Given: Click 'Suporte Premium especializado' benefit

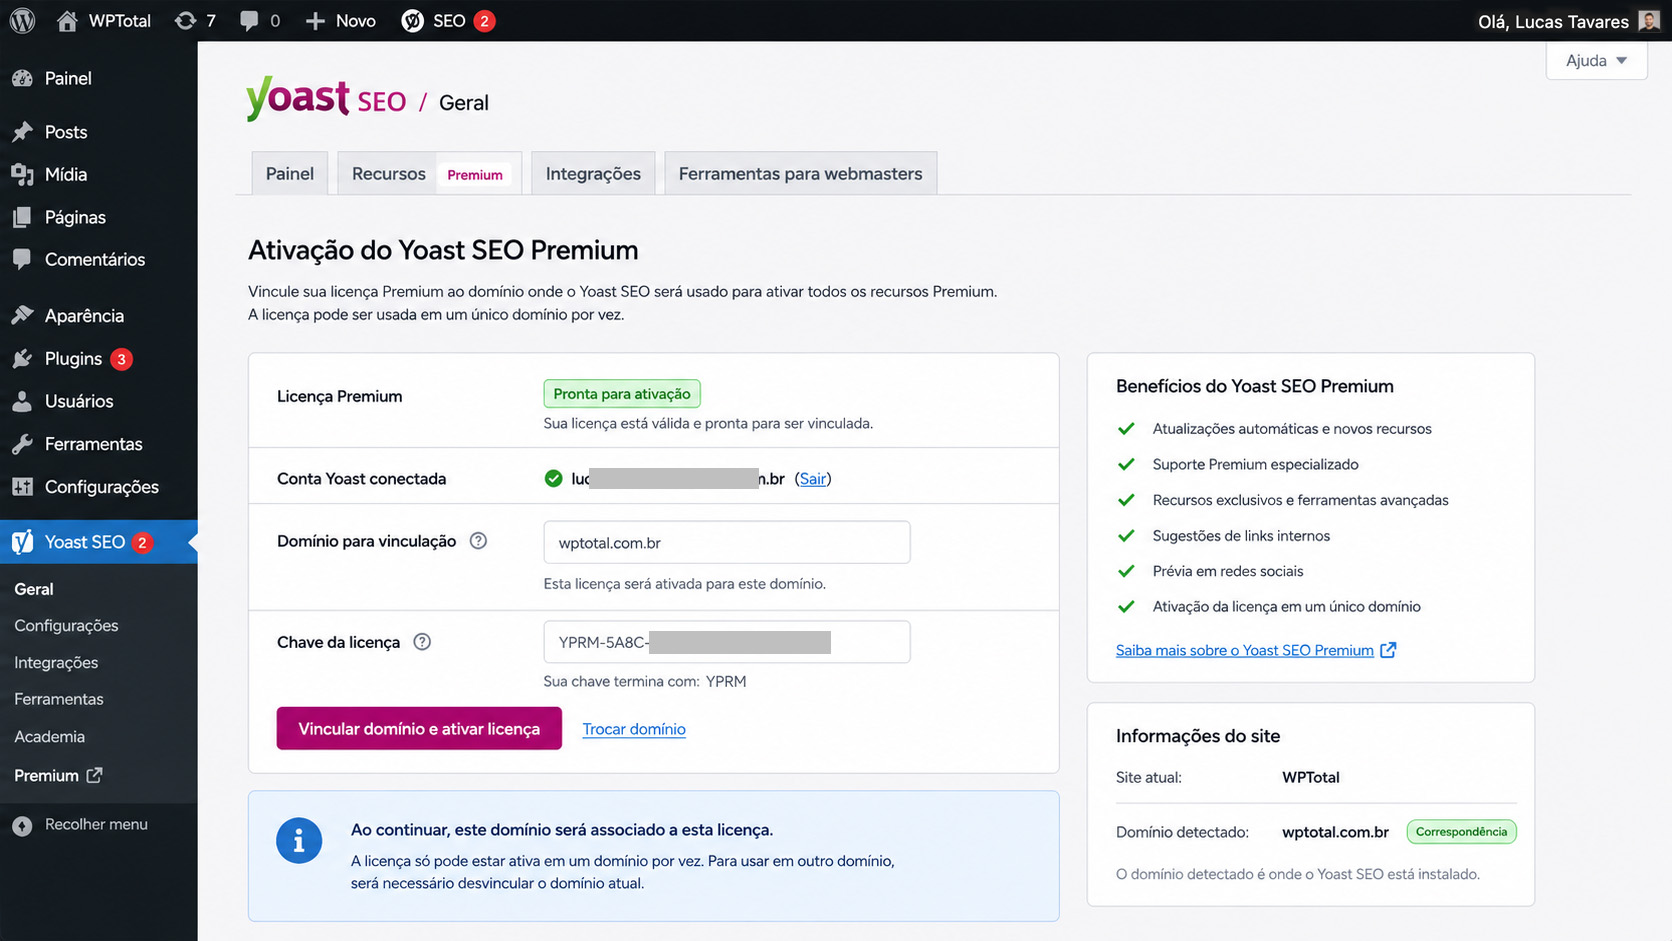Looking at the screenshot, I should pos(1255,464).
